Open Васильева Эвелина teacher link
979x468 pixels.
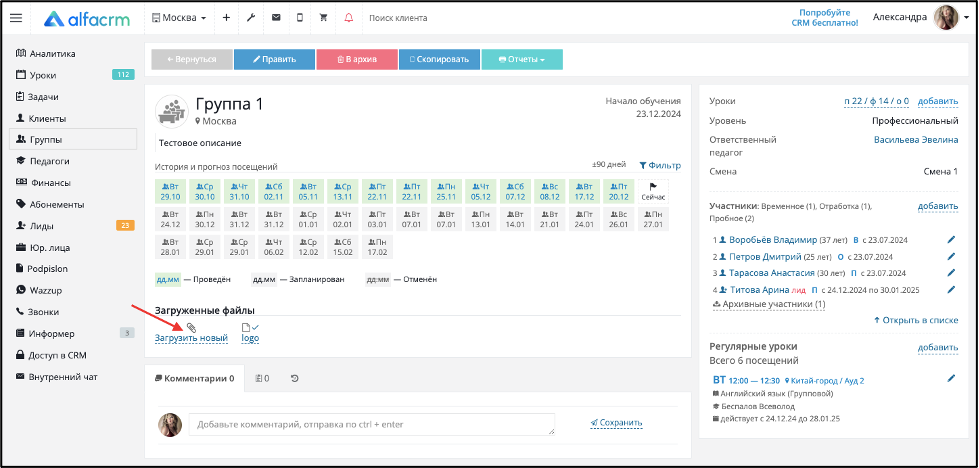[916, 140]
